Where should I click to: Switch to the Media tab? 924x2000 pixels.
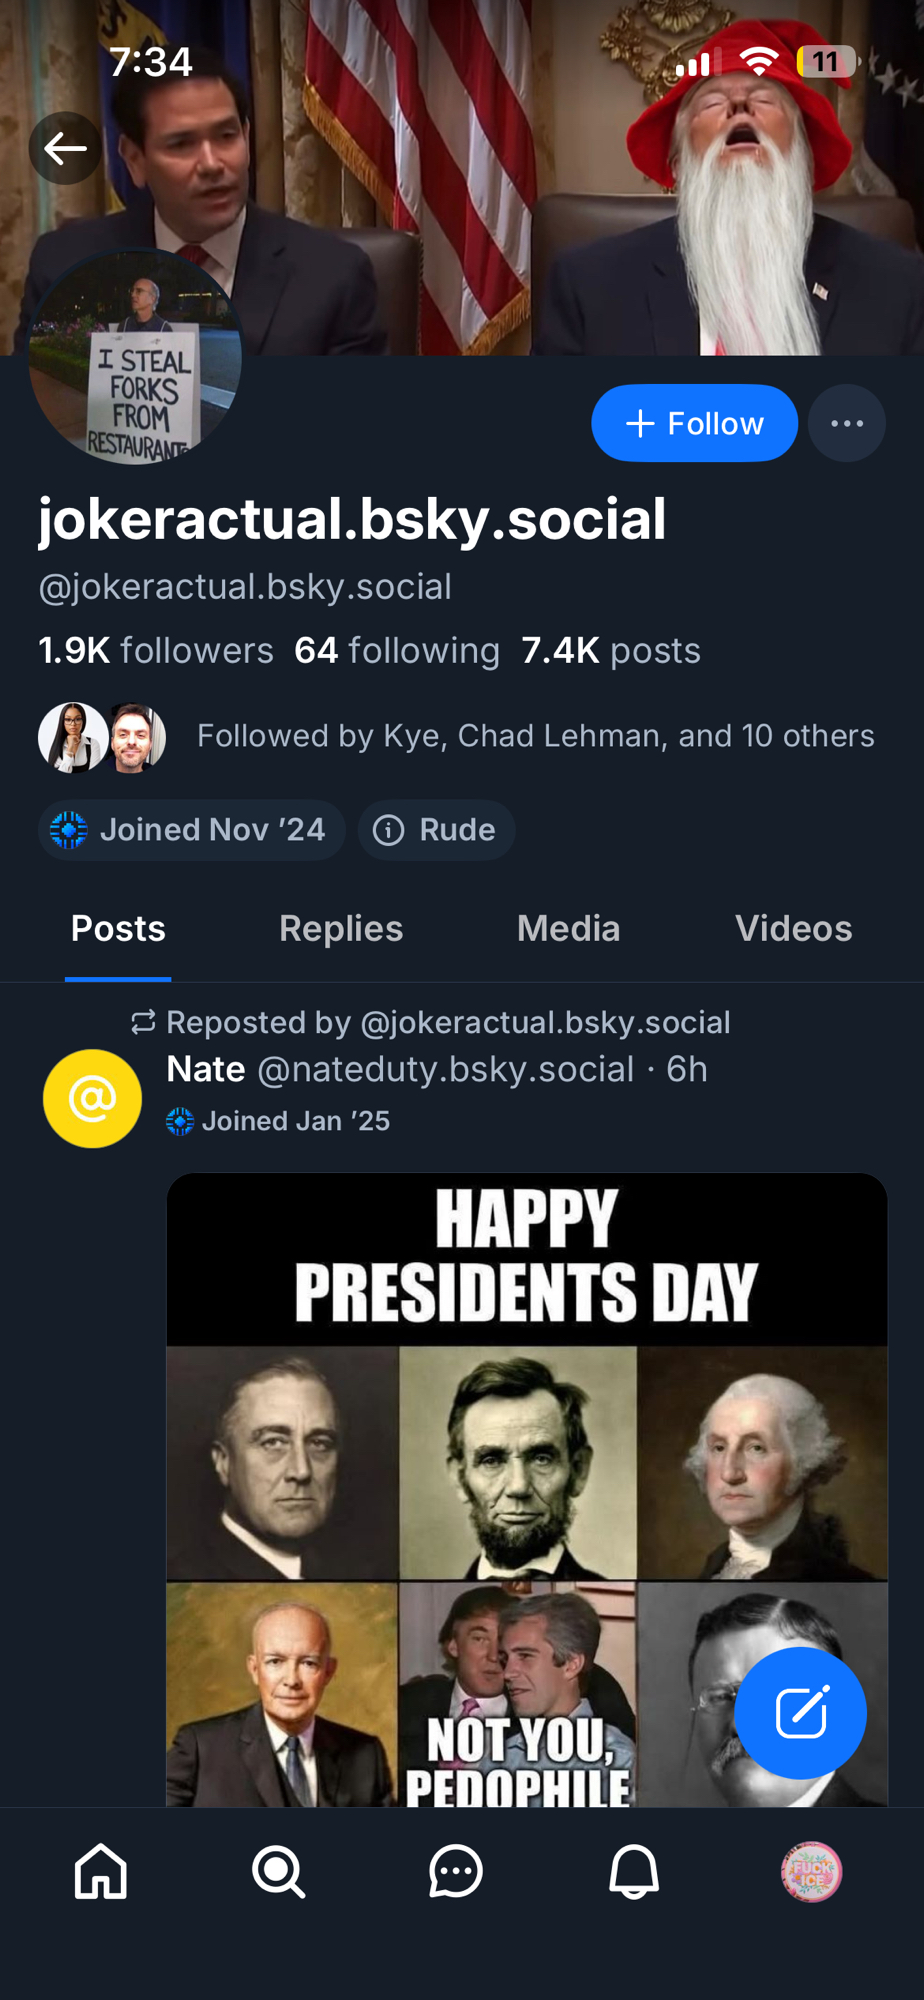[568, 929]
